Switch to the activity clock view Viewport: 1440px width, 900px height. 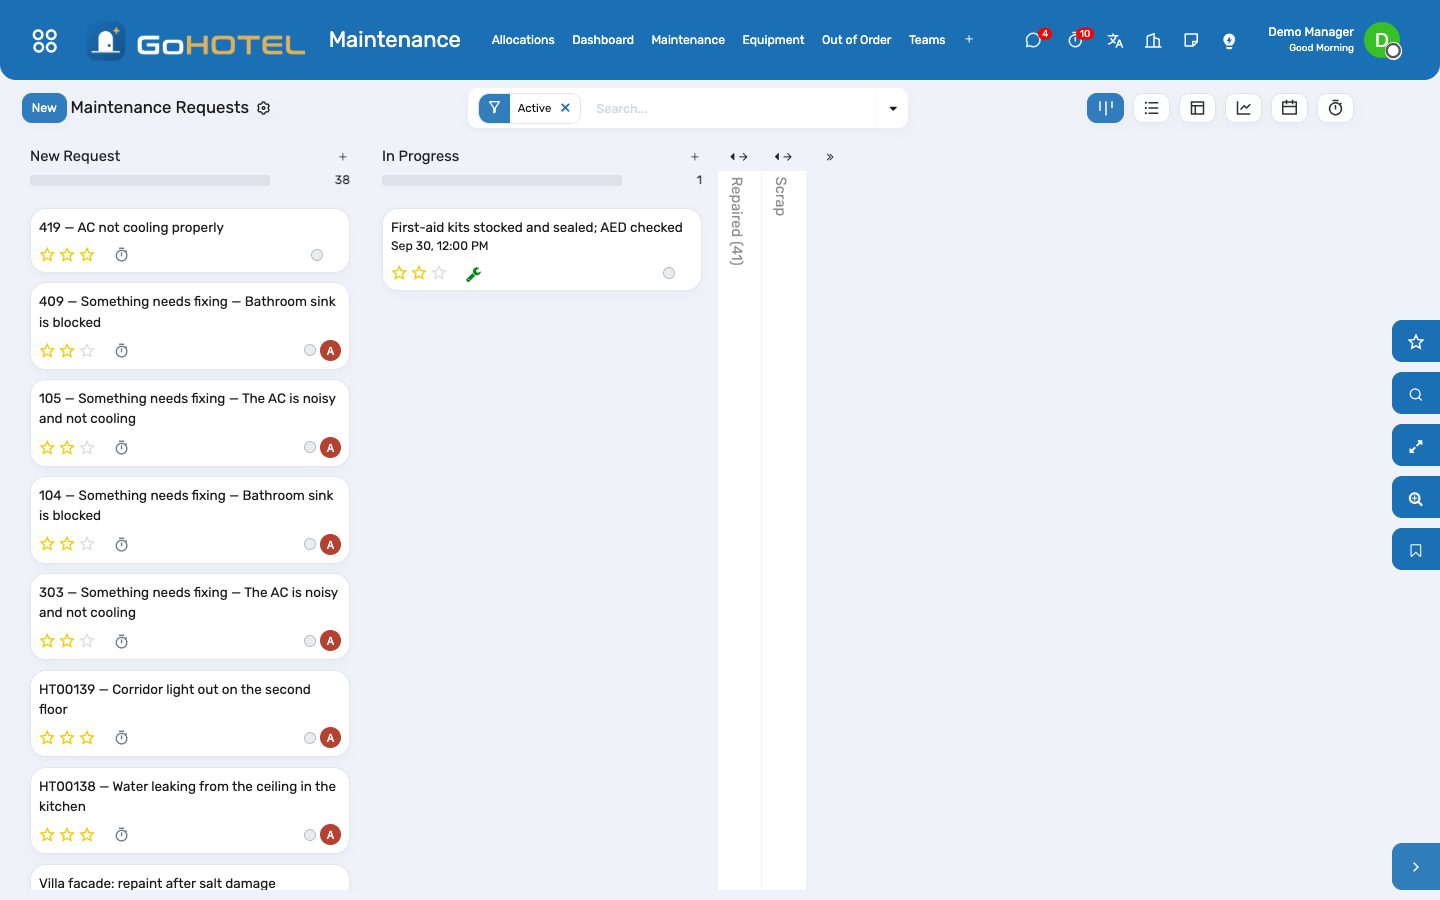(1335, 108)
